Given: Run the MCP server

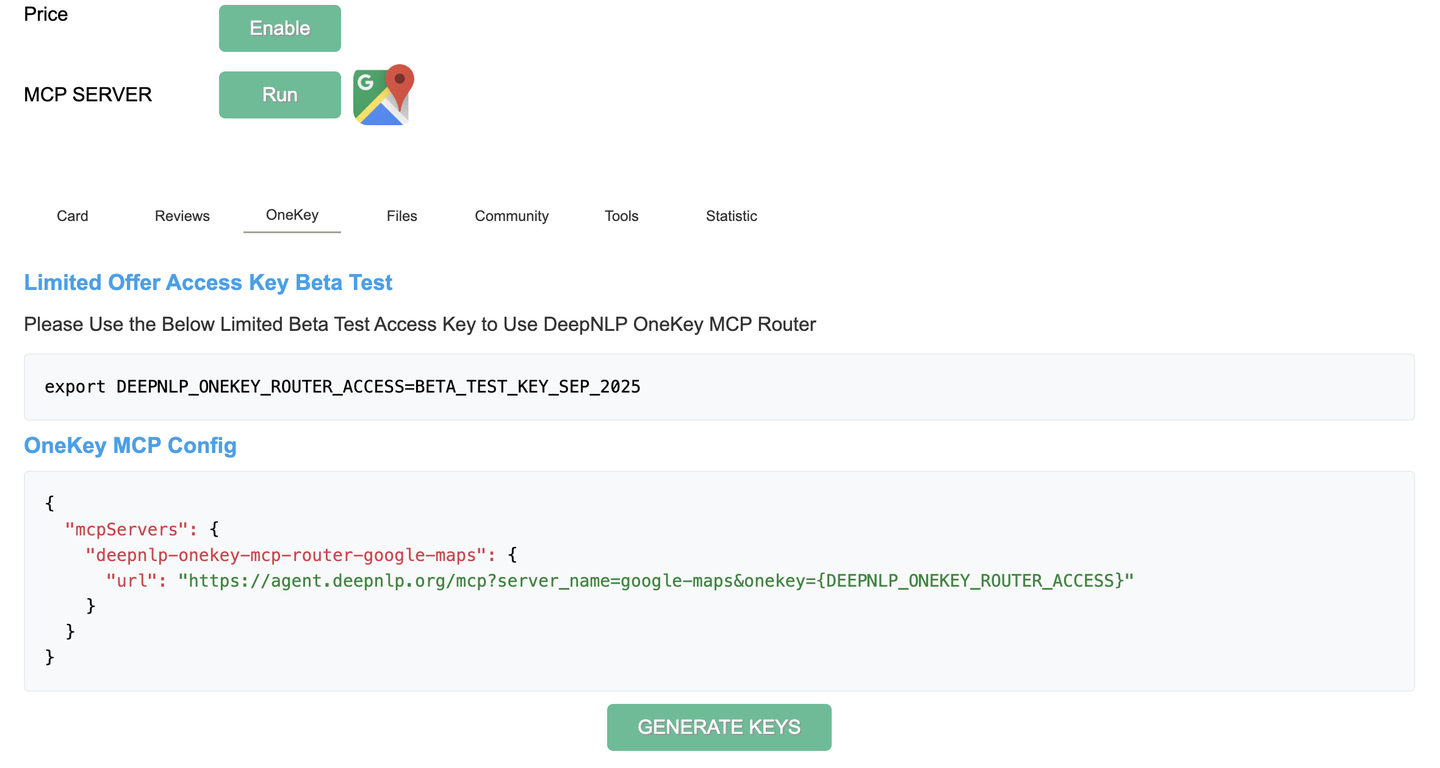Looking at the screenshot, I should click(x=280, y=95).
